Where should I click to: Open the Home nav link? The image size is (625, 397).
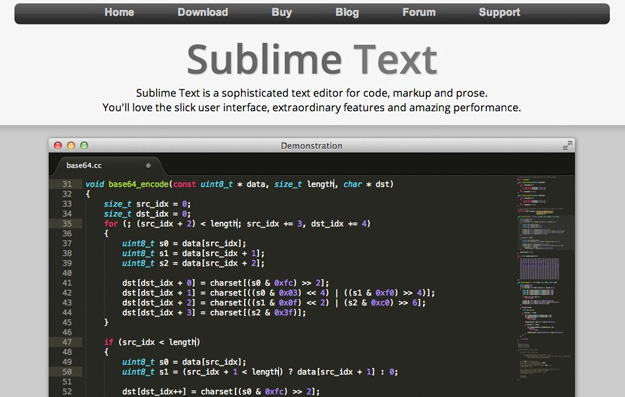tap(119, 12)
